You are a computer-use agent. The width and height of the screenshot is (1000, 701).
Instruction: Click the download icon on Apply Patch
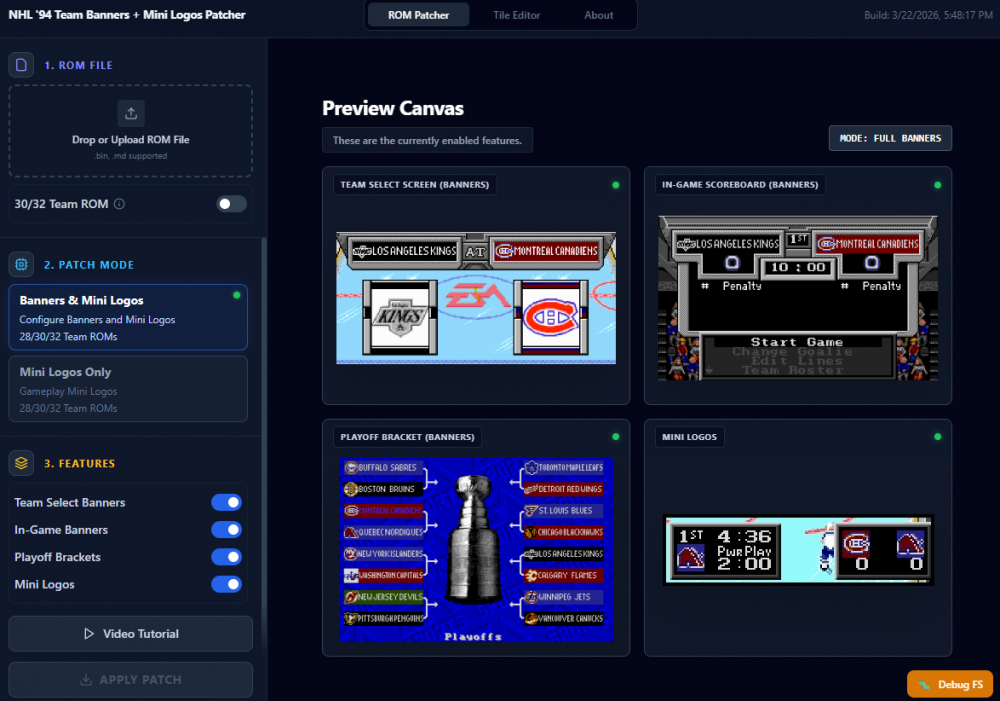86,680
